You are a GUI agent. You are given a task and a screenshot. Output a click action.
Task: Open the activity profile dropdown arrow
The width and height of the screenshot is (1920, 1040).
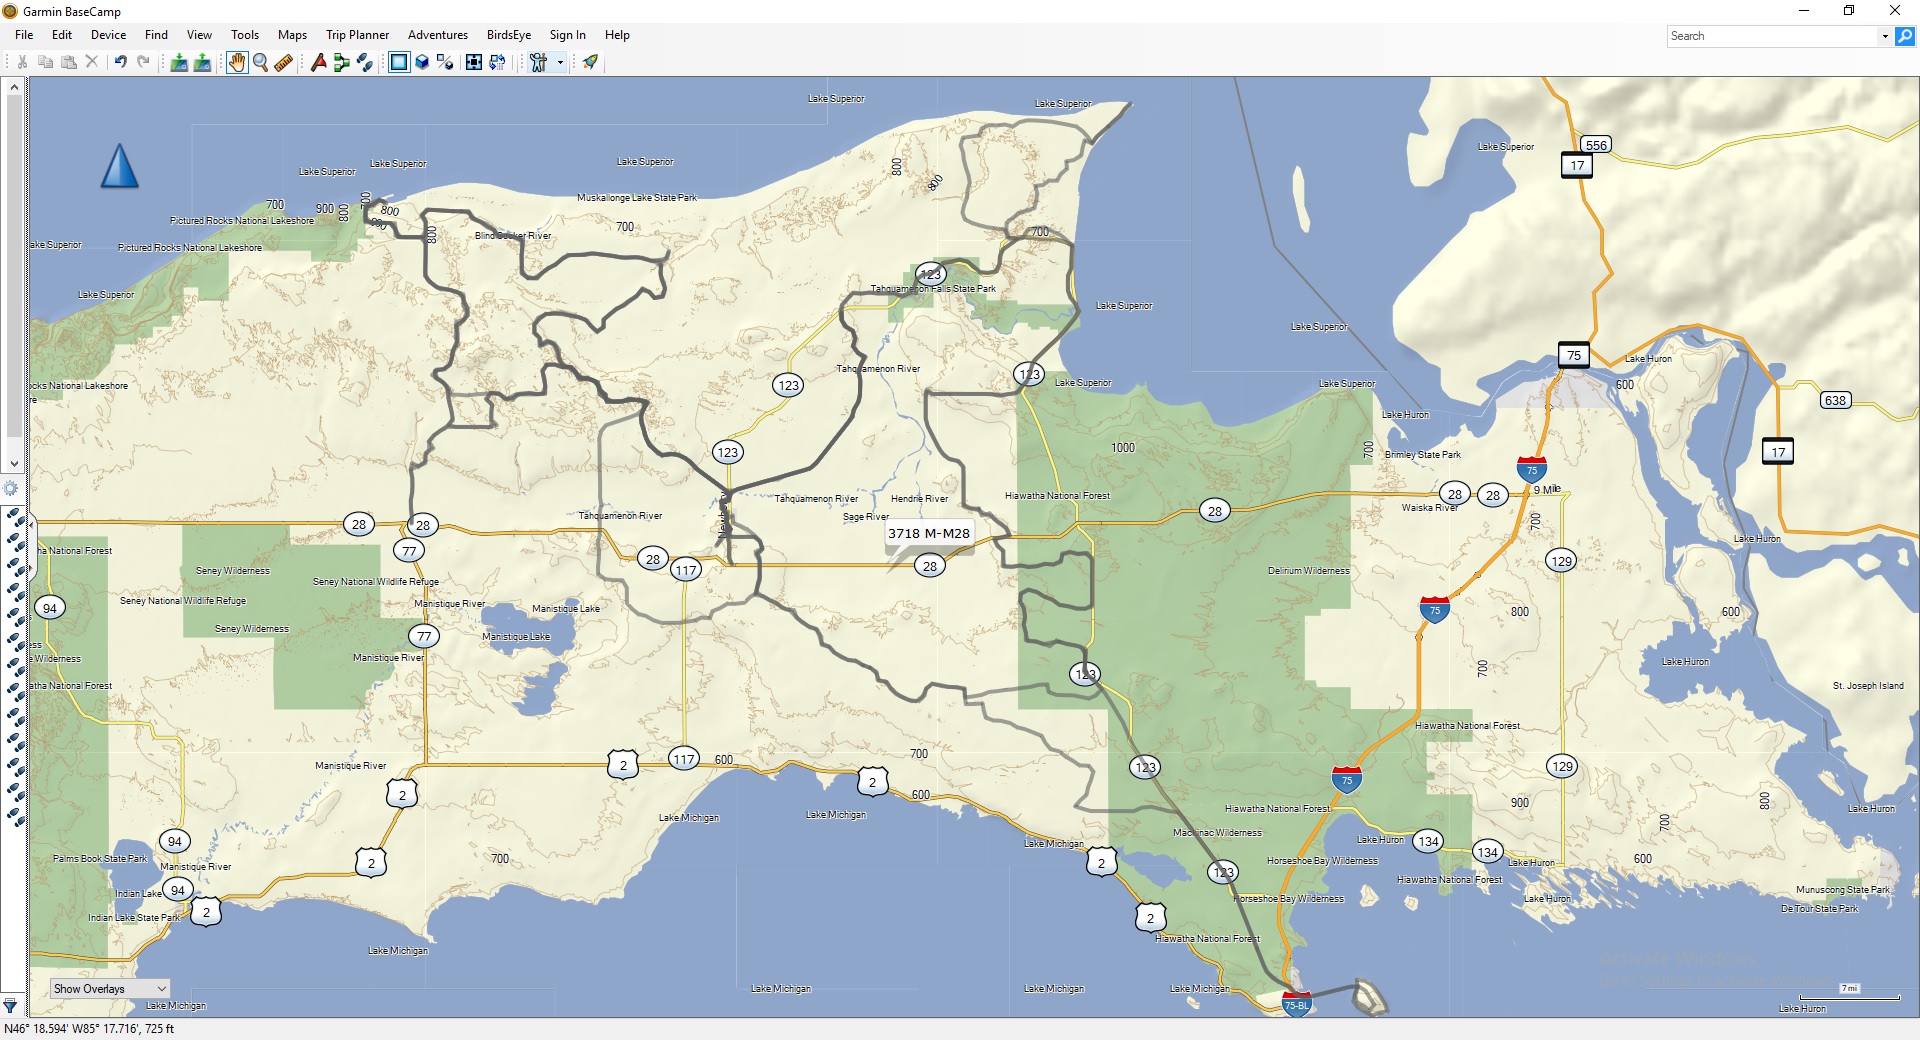click(x=560, y=62)
